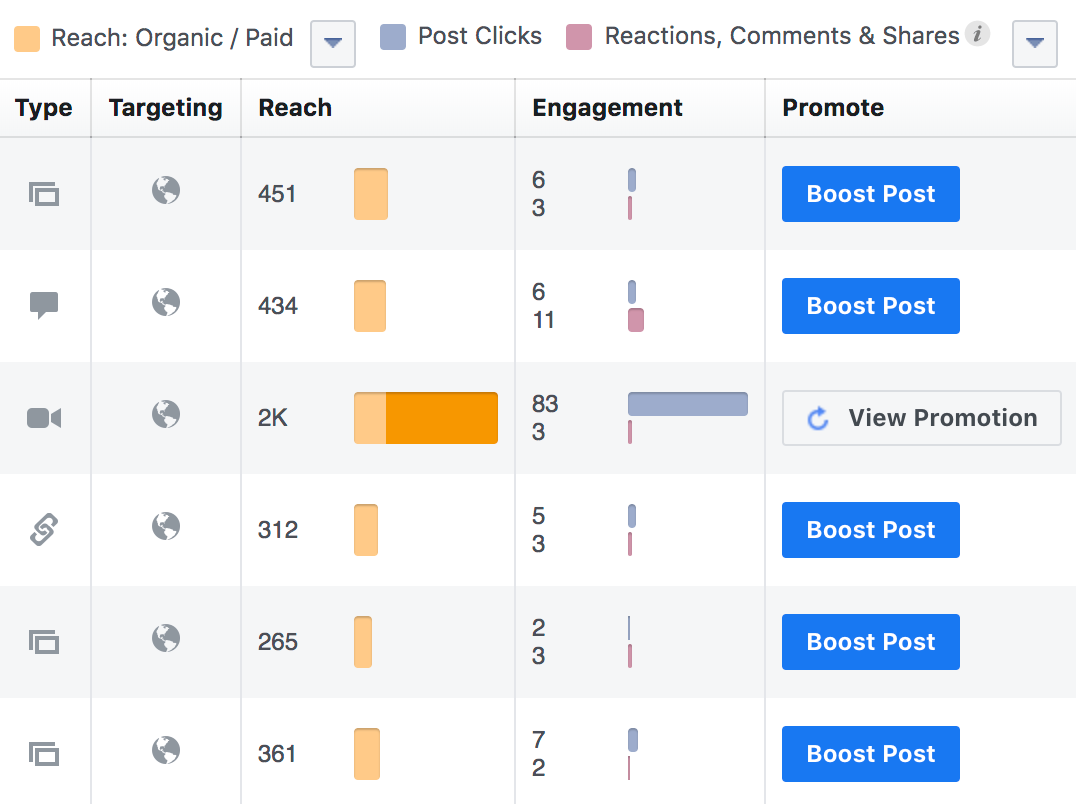Image resolution: width=1076 pixels, height=804 pixels.
Task: Click the photo album icon in the 451 reach row
Action: [x=44, y=194]
